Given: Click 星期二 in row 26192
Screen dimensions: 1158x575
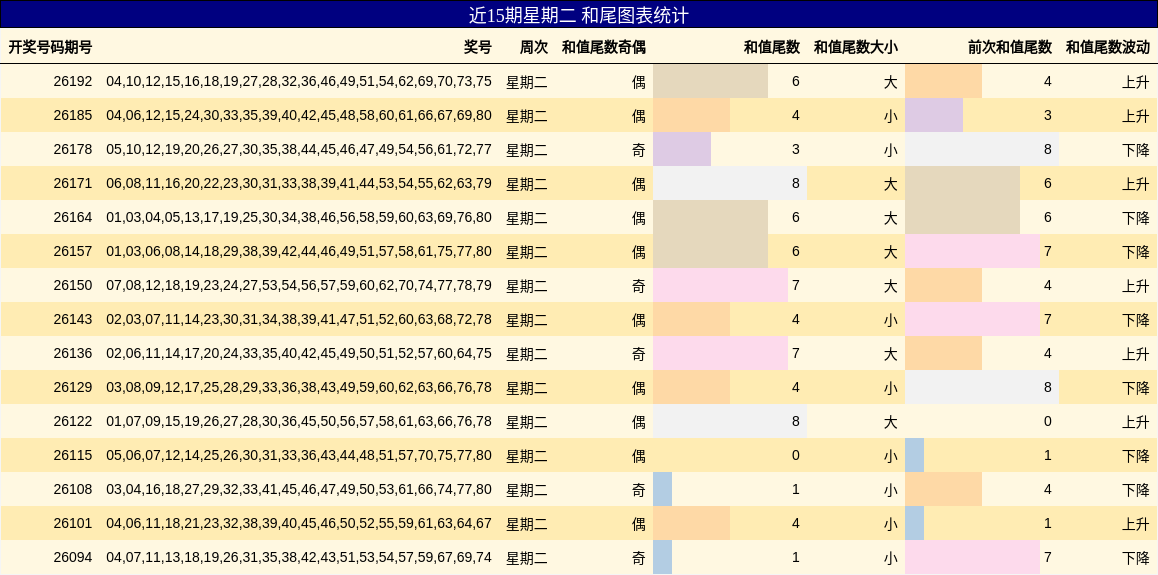Looking at the screenshot, I should tap(527, 81).
